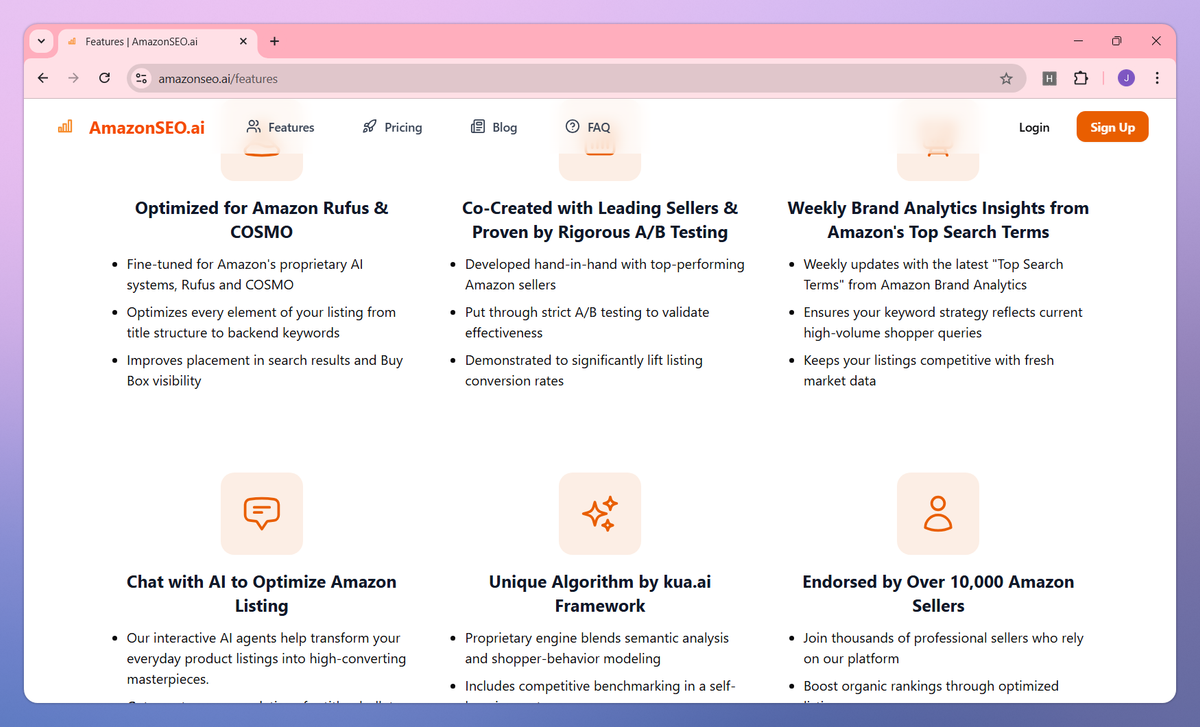Viewport: 1200px width, 727px height.
Task: Go back to previous page
Action: point(42,78)
